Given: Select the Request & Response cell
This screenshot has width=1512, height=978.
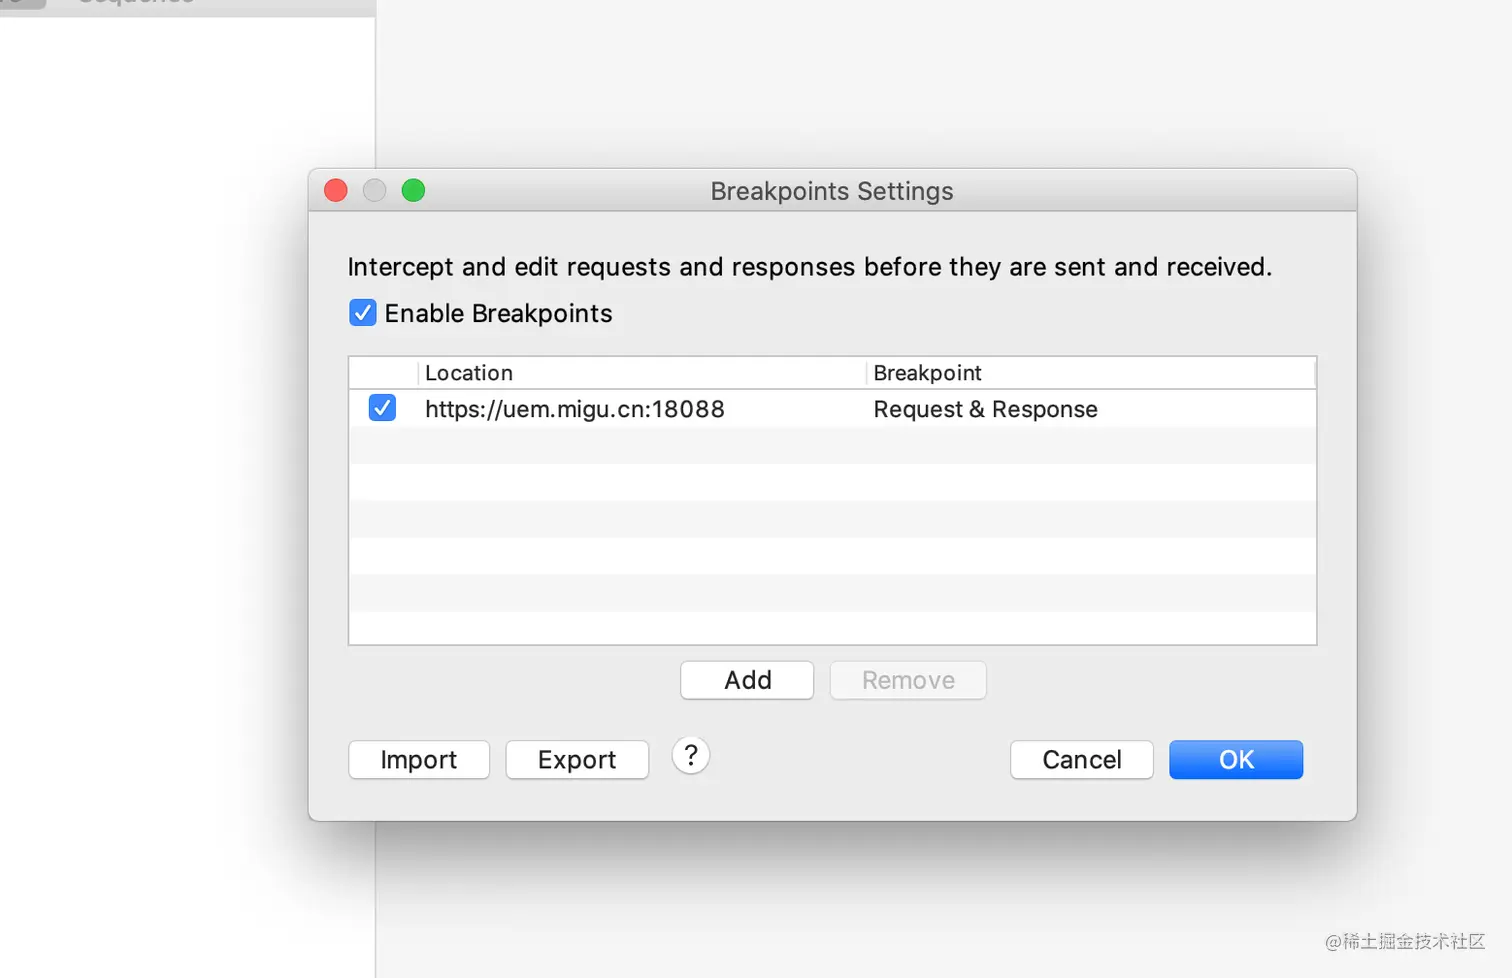Looking at the screenshot, I should (986, 409).
